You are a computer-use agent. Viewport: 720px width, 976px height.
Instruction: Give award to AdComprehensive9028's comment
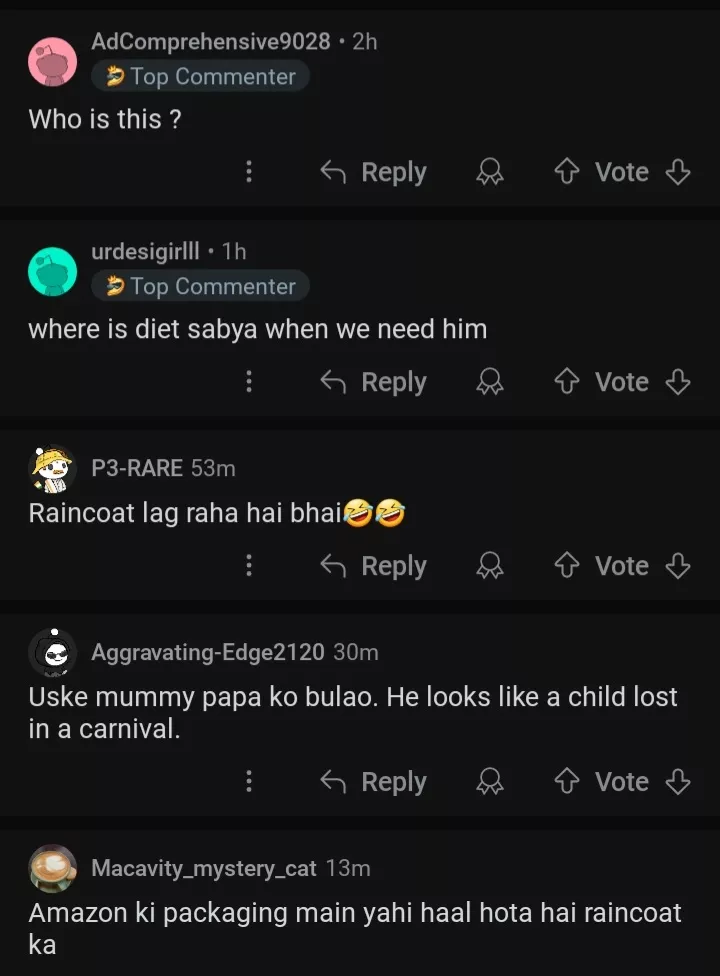pos(489,173)
